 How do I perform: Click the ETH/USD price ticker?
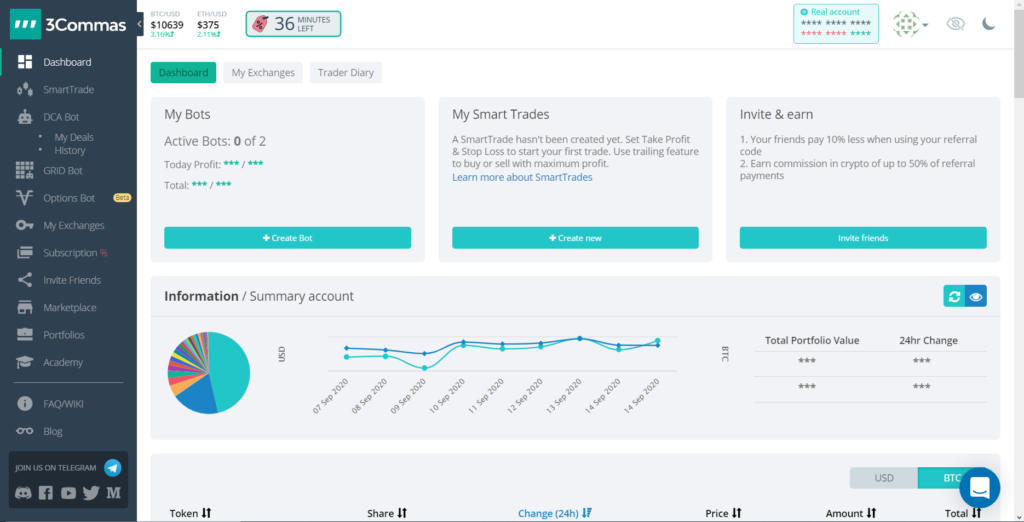(211, 24)
